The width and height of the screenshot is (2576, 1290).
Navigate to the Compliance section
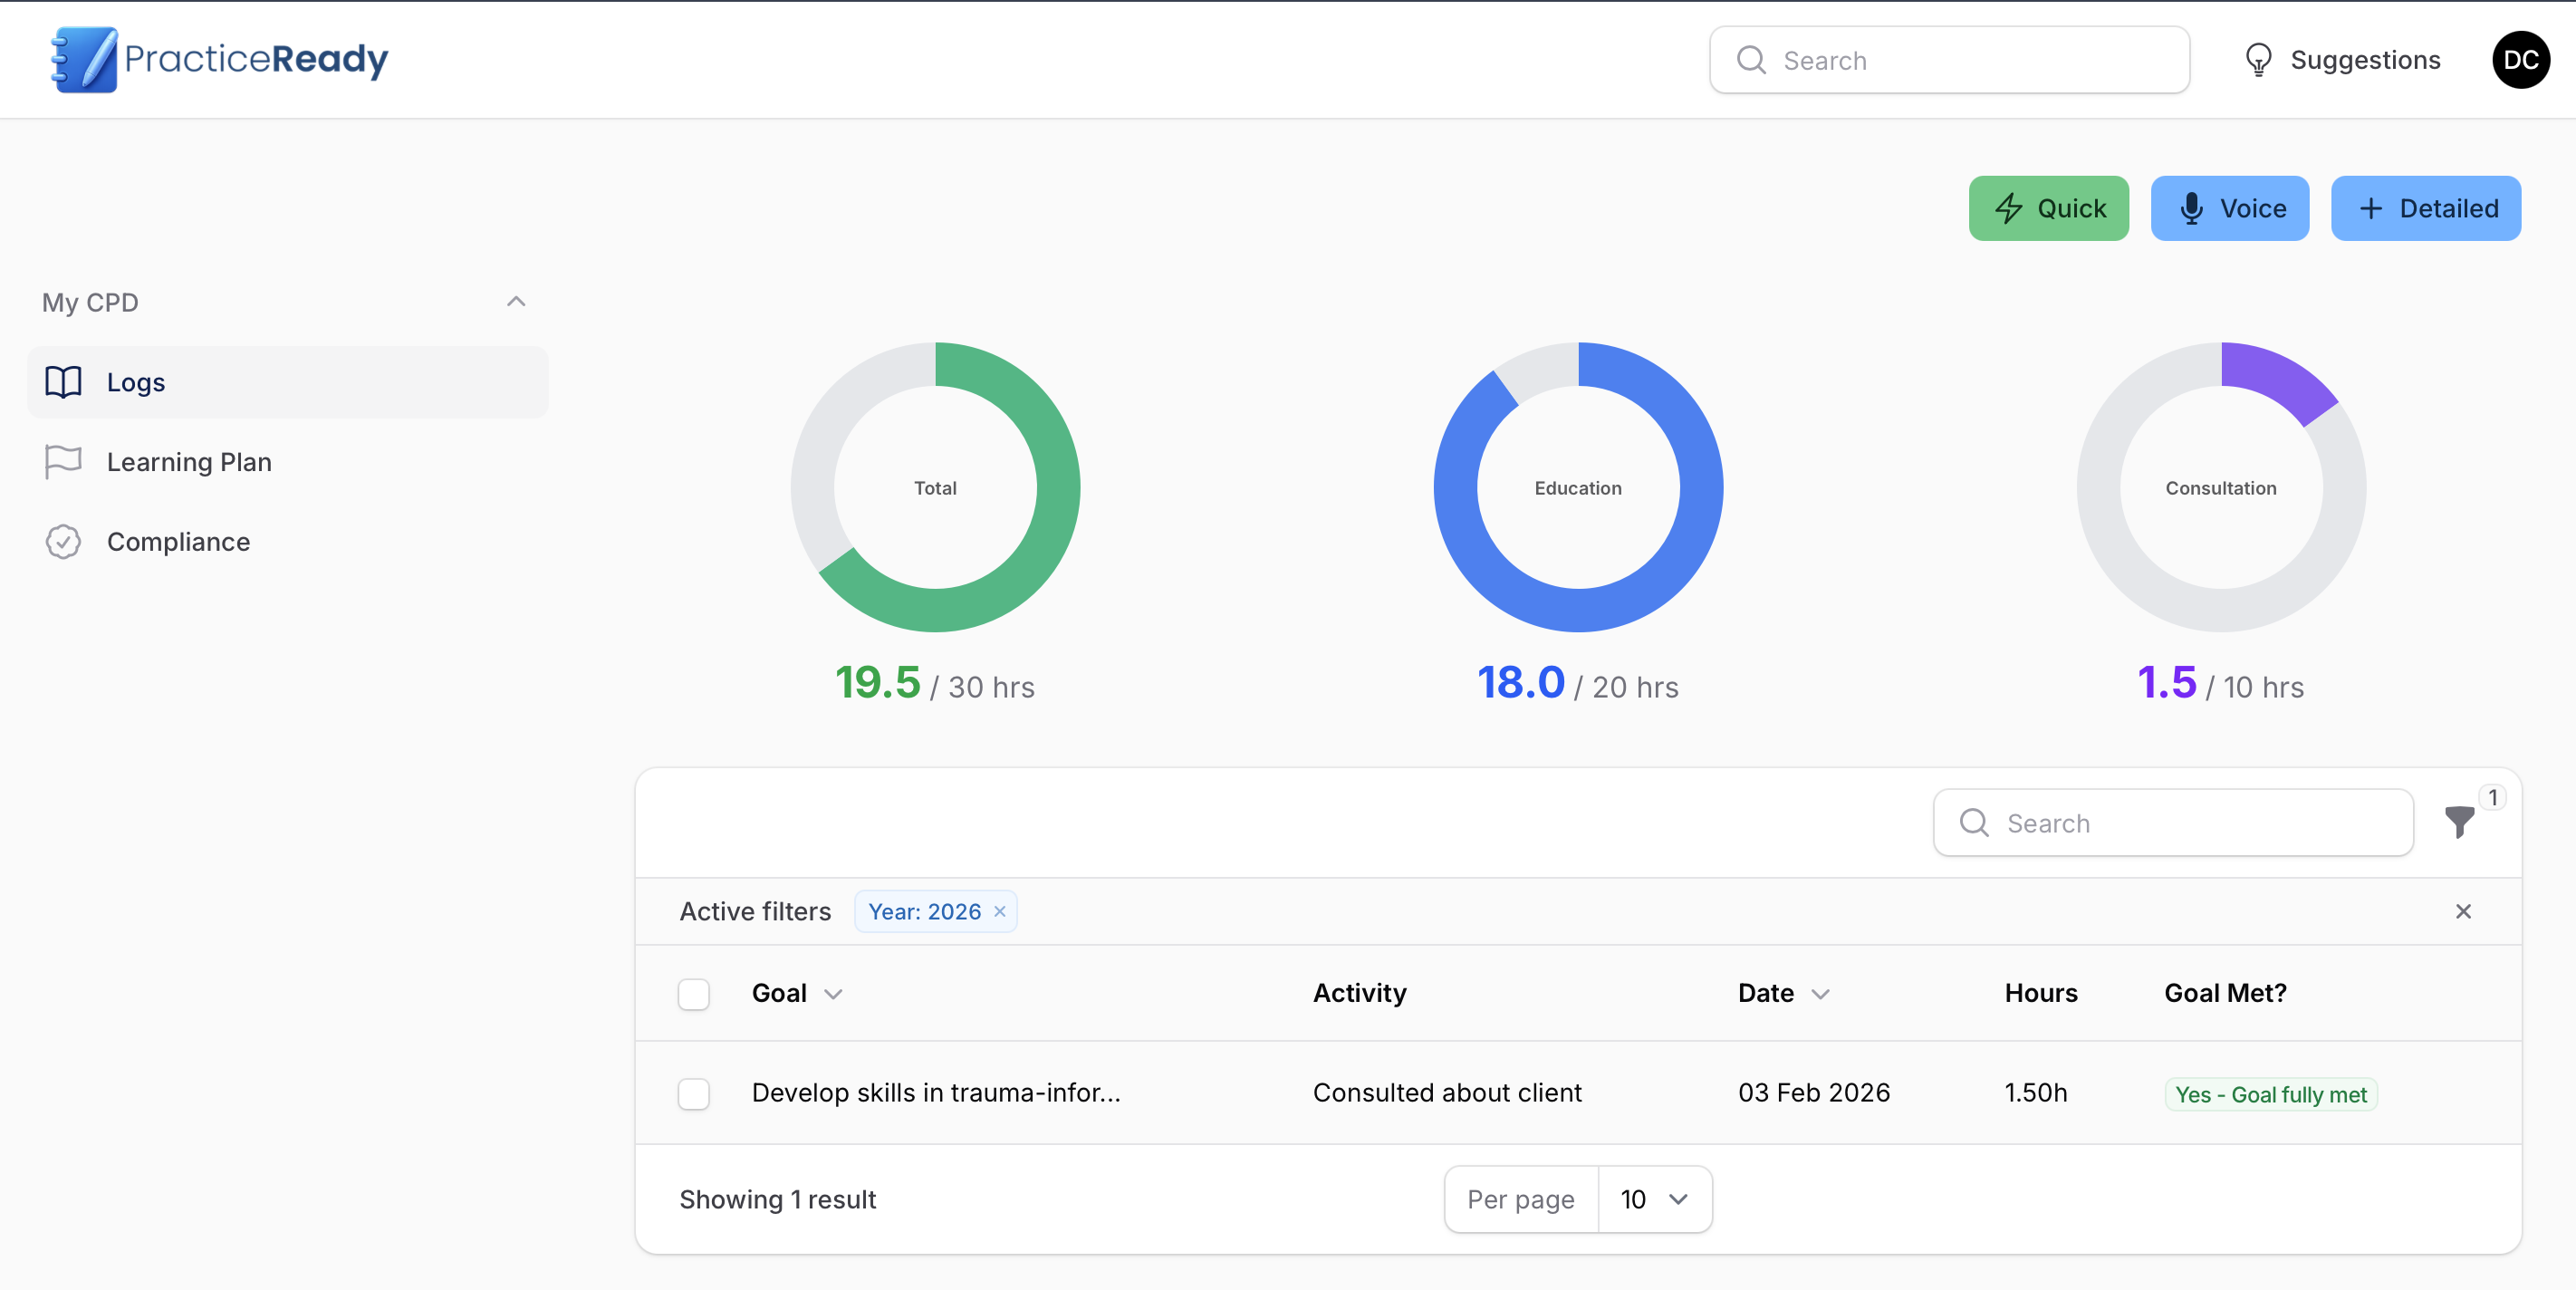[x=178, y=541]
